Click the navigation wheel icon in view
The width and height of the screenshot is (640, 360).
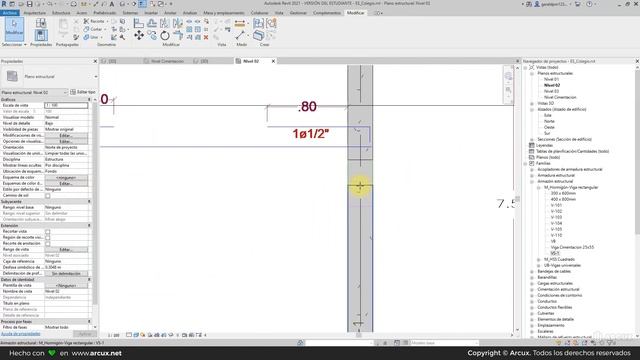coord(508,76)
